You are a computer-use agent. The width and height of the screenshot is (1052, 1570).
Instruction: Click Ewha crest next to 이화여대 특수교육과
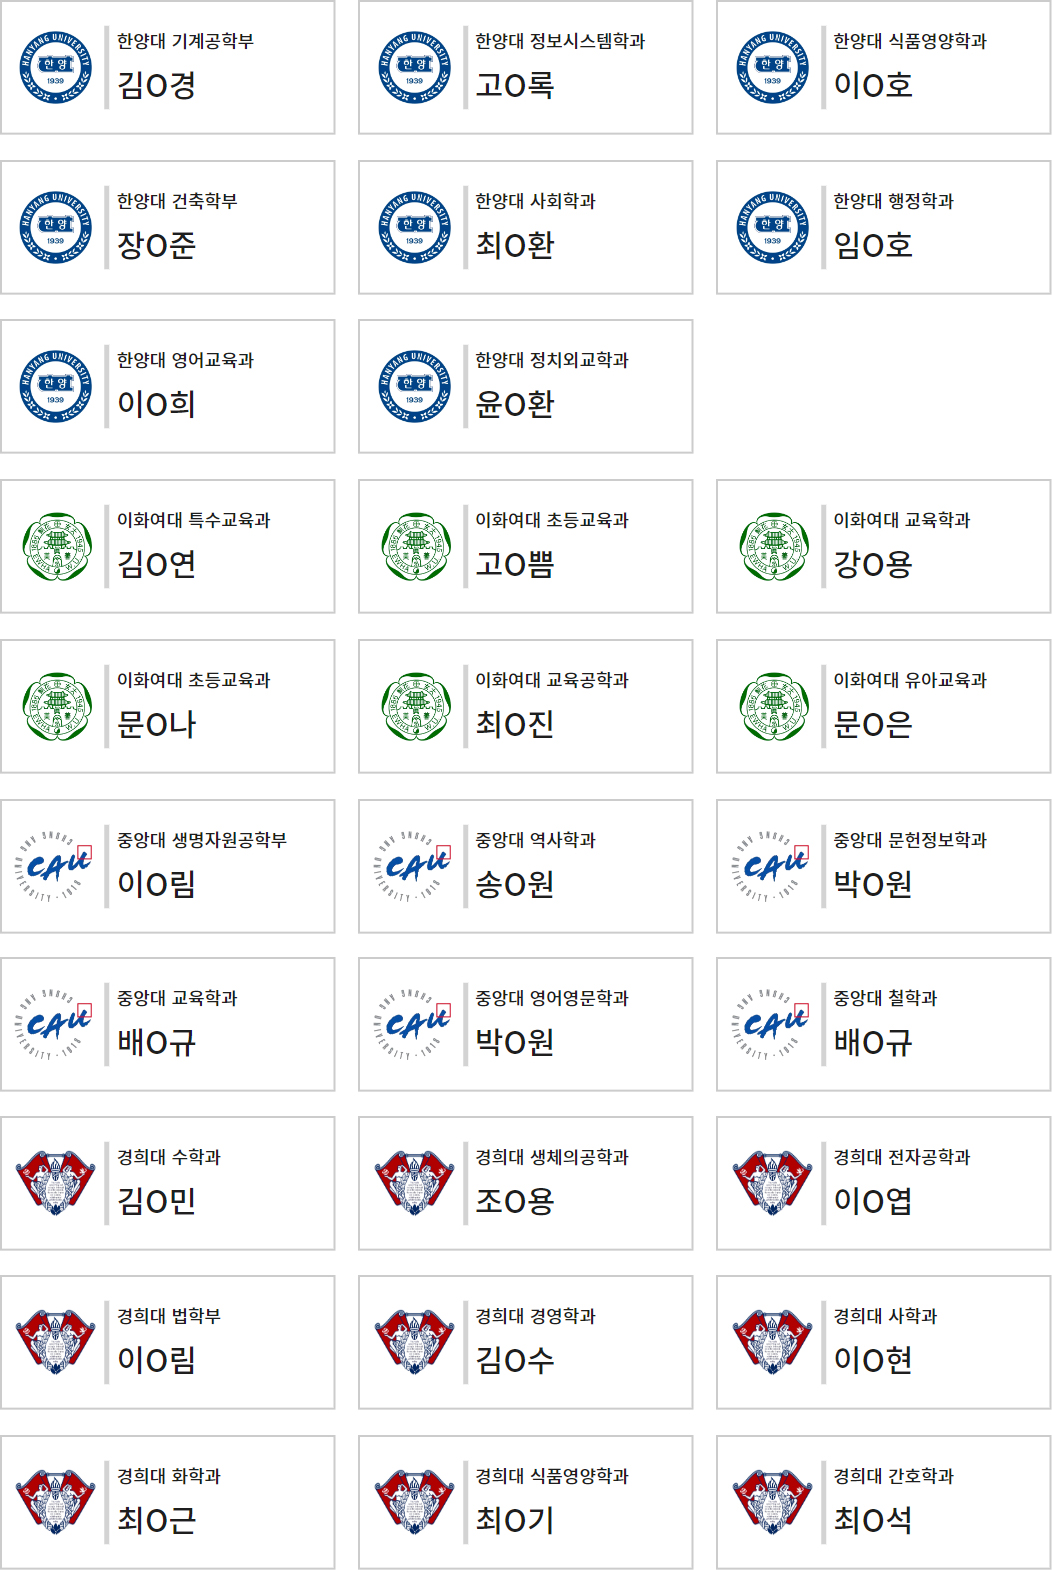pyautogui.click(x=56, y=547)
